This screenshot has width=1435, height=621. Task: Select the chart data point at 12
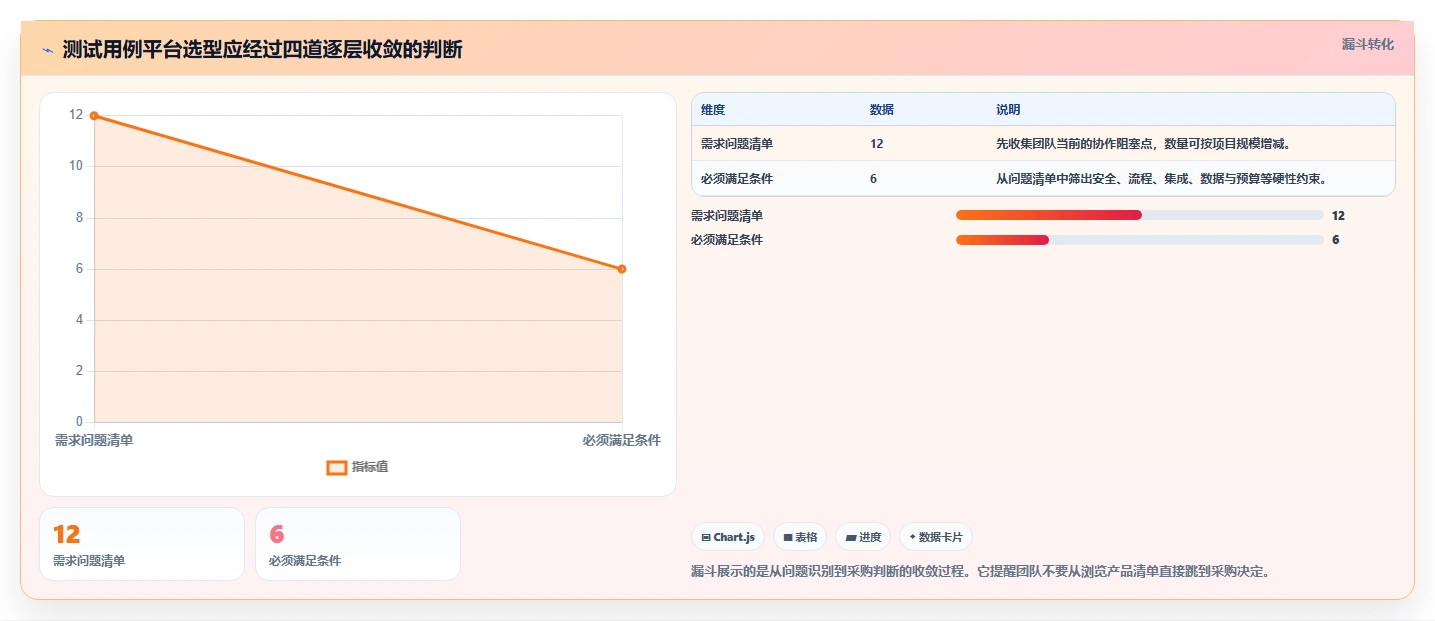point(94,115)
